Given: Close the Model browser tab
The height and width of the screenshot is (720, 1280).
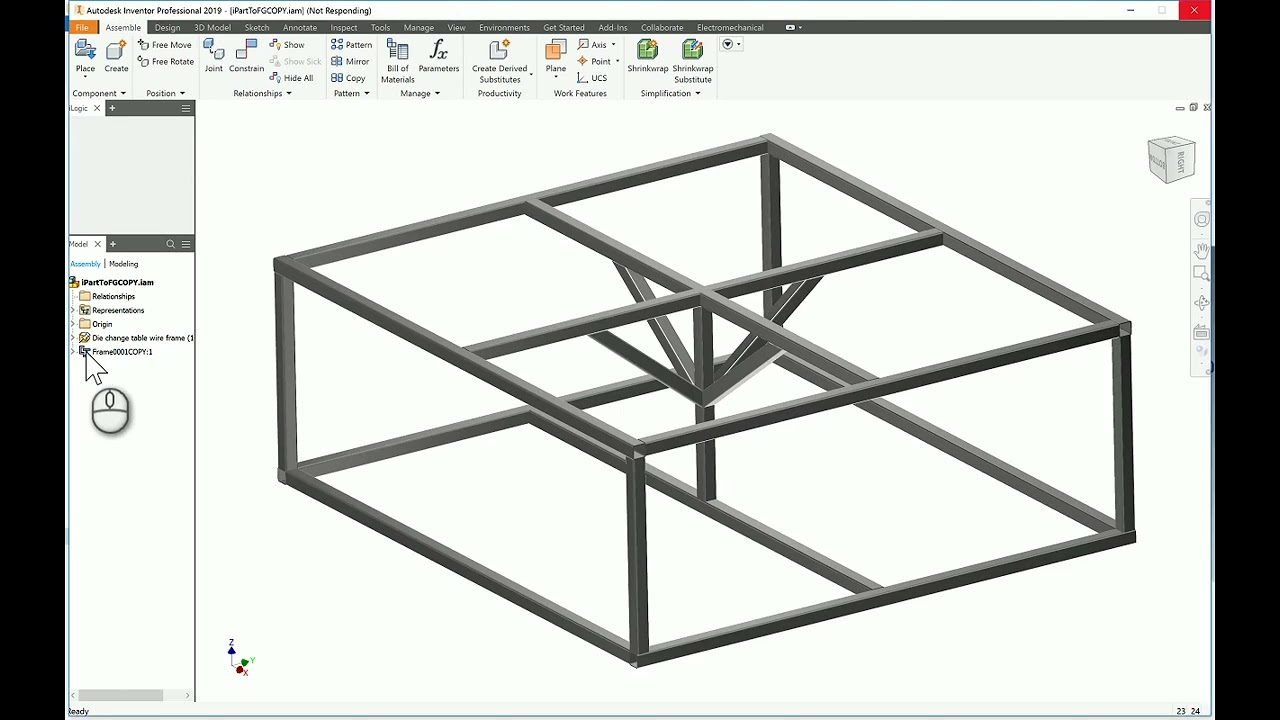Looking at the screenshot, I should click(97, 244).
